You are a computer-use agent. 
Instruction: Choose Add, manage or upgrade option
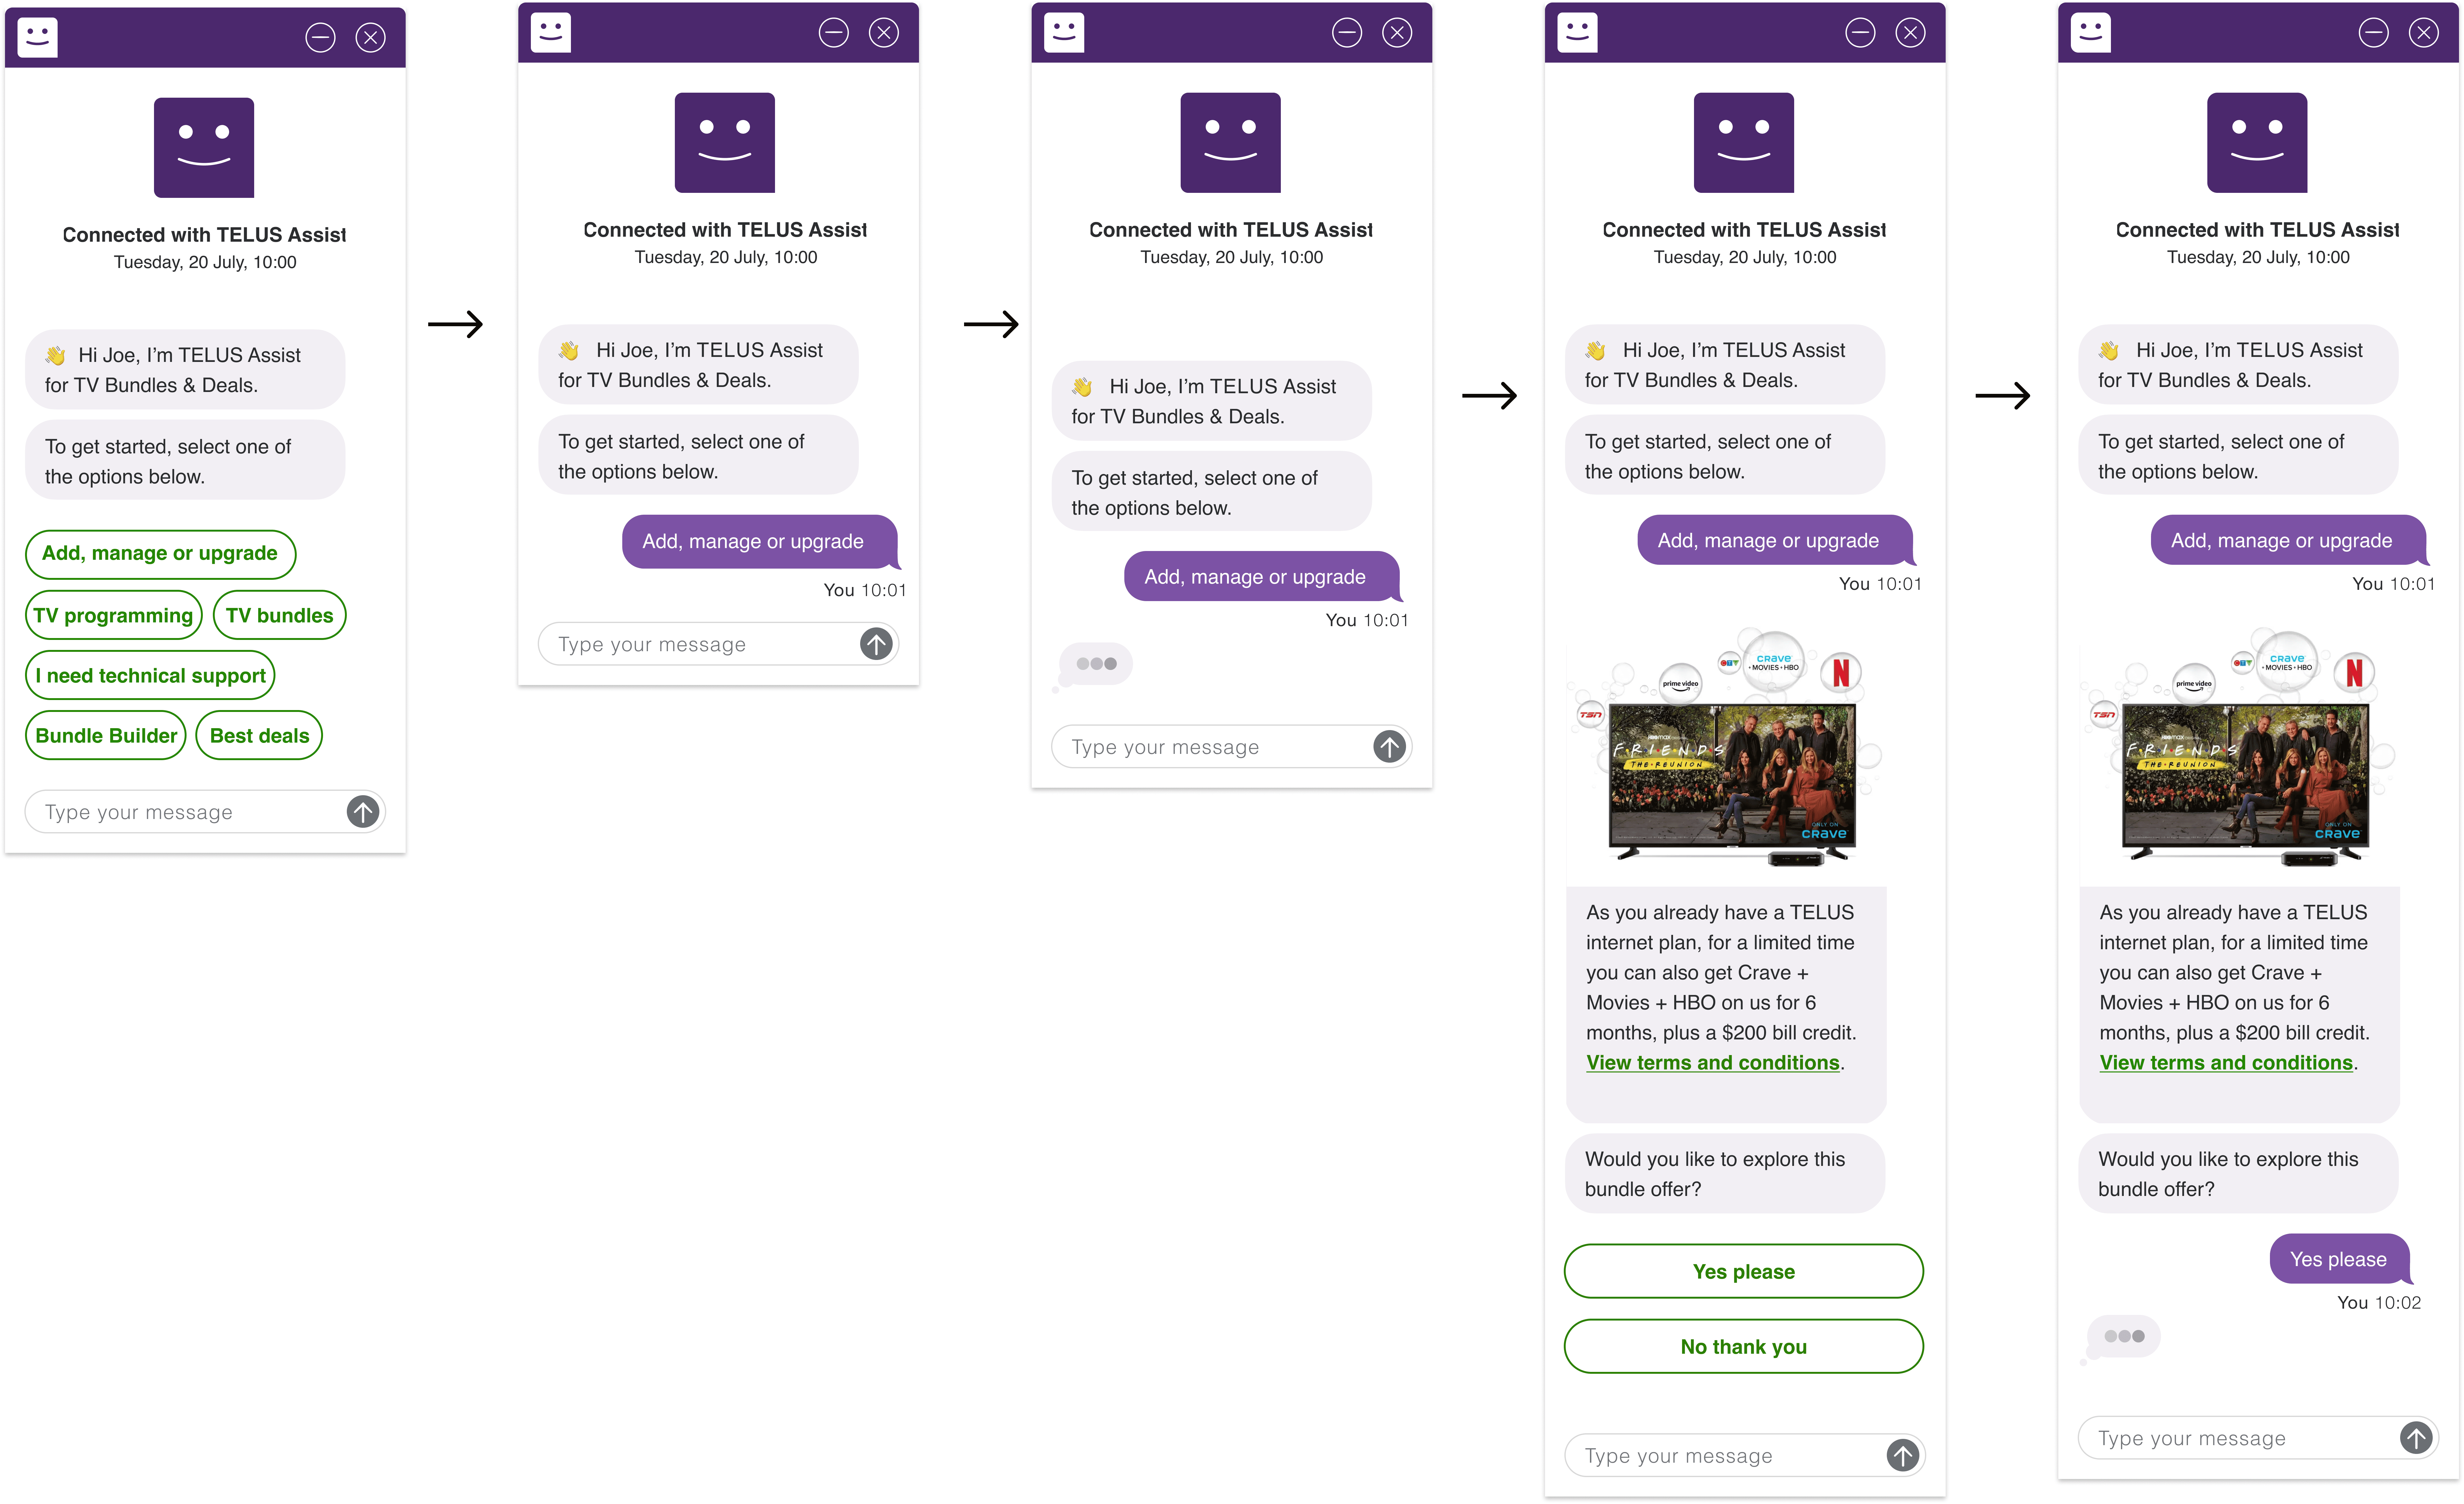tap(160, 553)
